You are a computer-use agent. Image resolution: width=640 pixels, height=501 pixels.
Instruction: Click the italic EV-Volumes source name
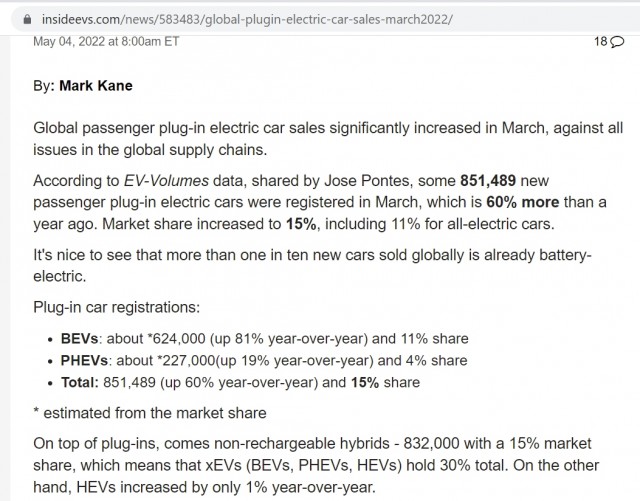click(x=166, y=180)
